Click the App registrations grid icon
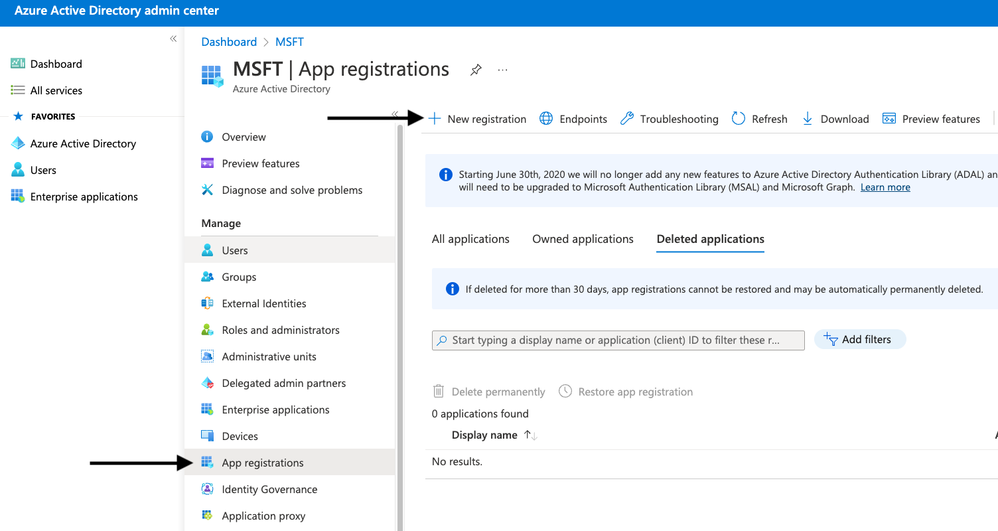 [207, 462]
